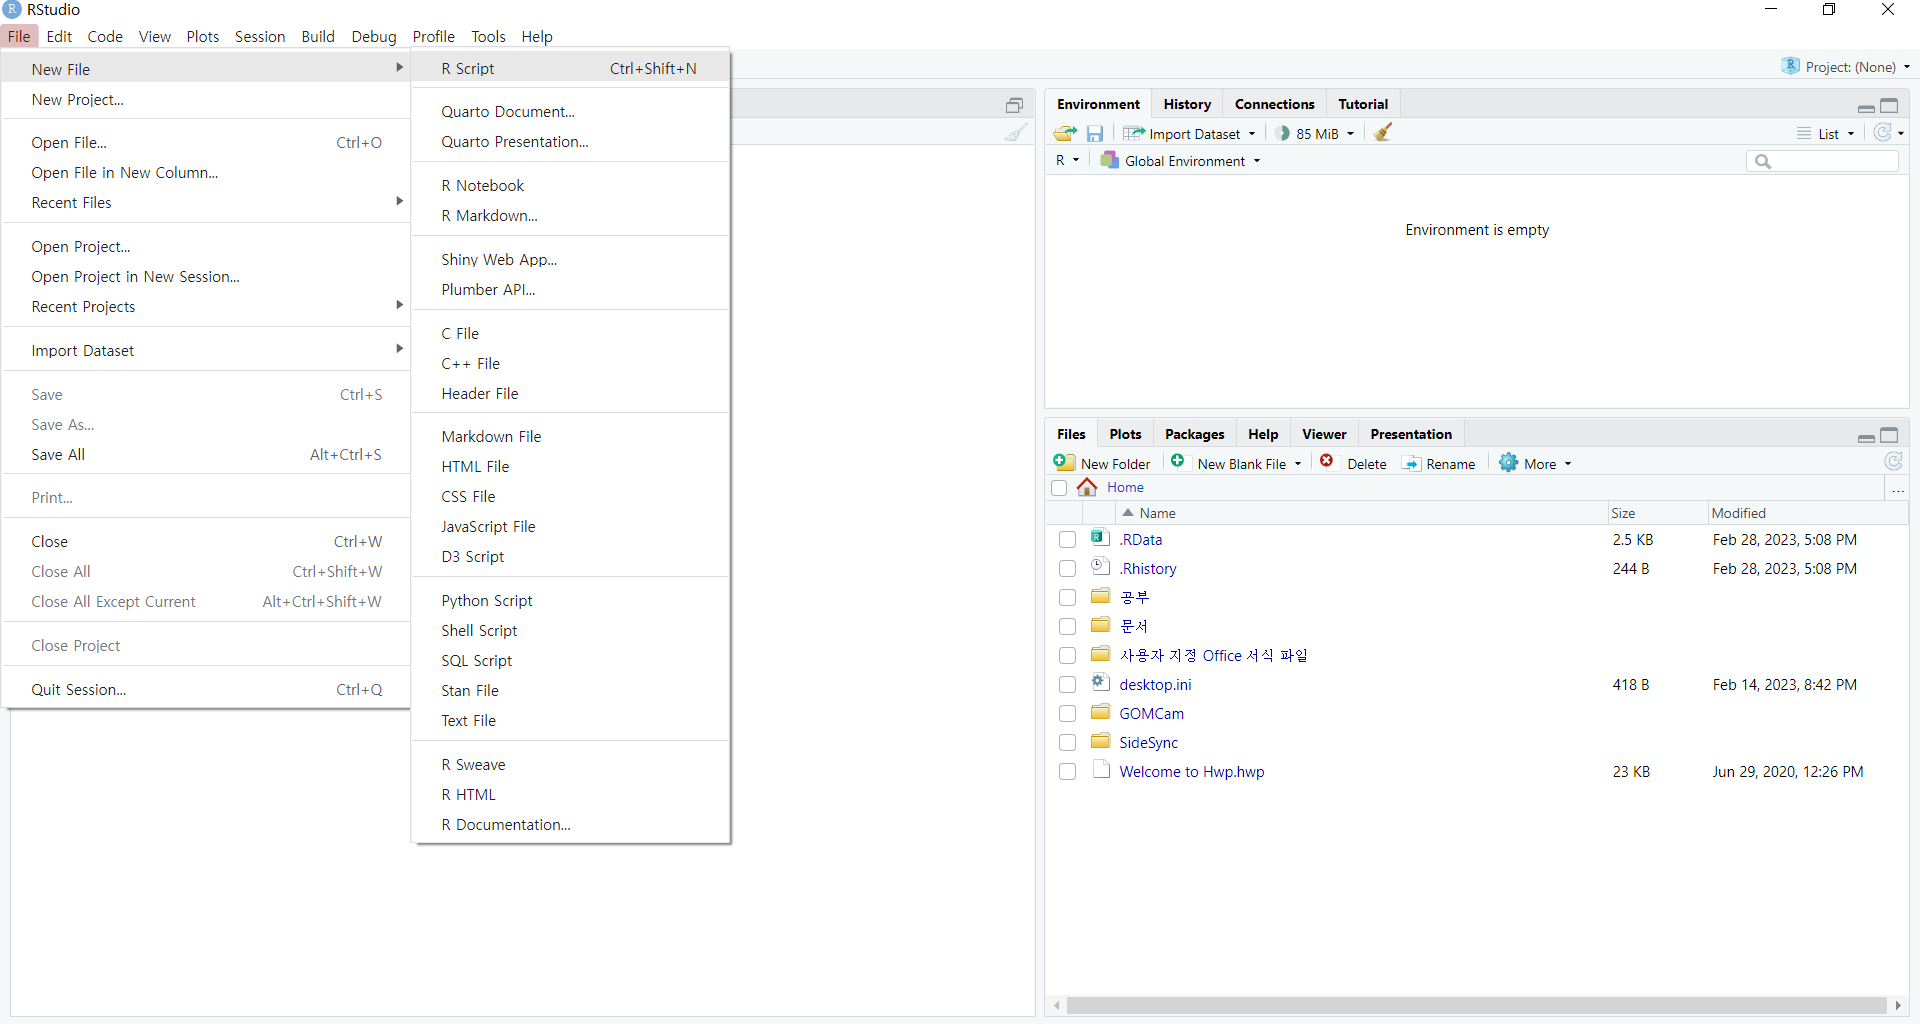
Task: Select Shiny Web App... menu entry
Action: 570,259
